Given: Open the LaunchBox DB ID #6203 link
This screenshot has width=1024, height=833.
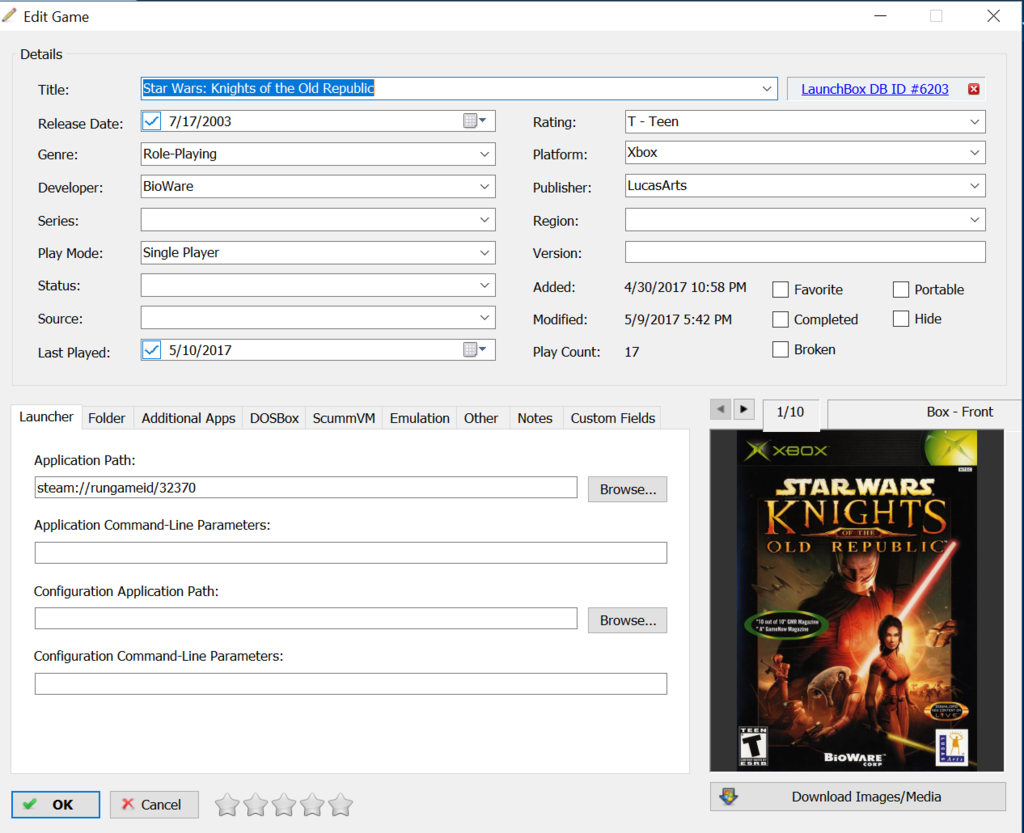Looking at the screenshot, I should tap(874, 89).
